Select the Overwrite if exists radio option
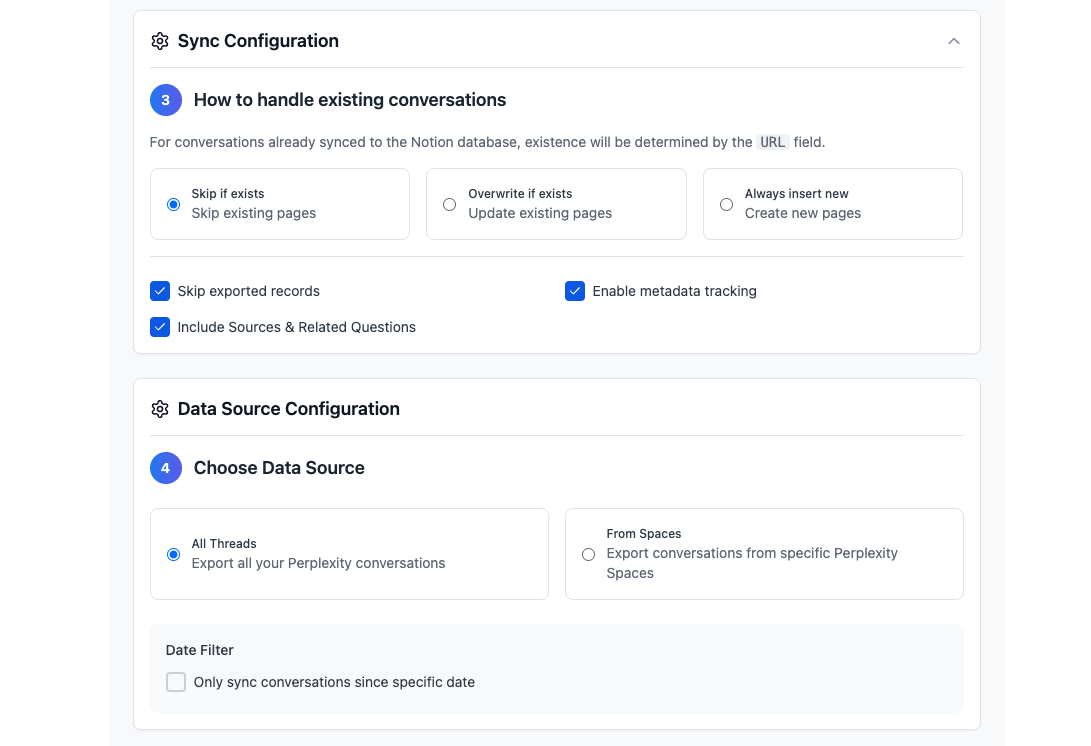 tap(450, 204)
